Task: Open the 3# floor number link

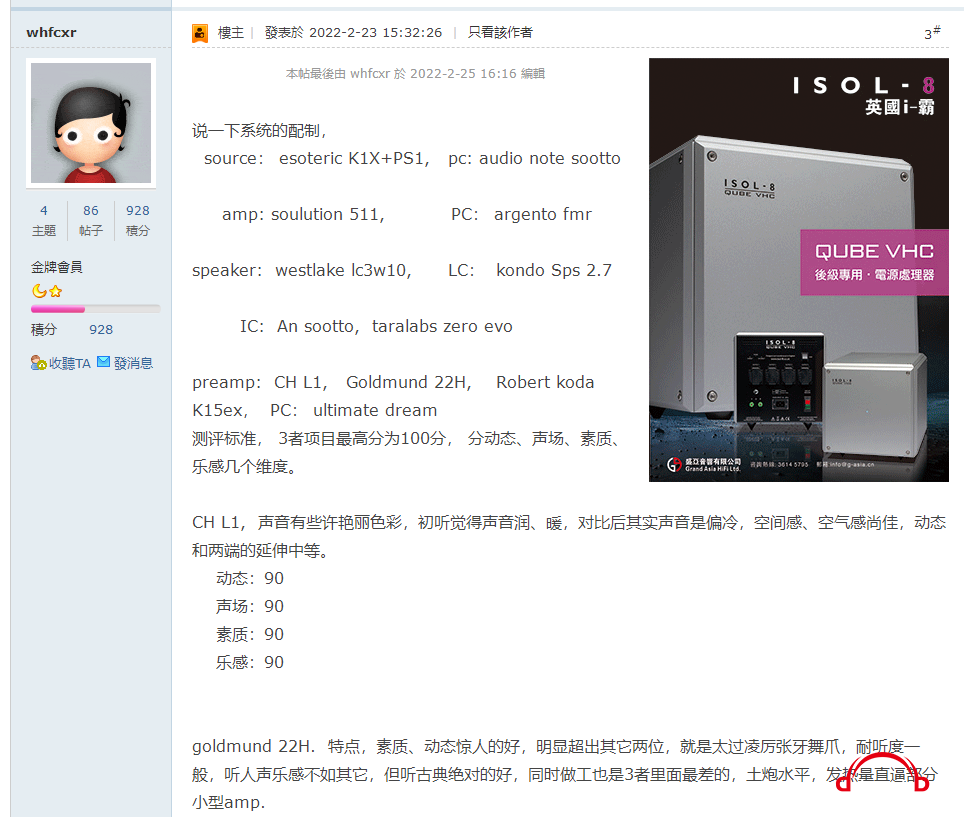Action: coord(932,33)
